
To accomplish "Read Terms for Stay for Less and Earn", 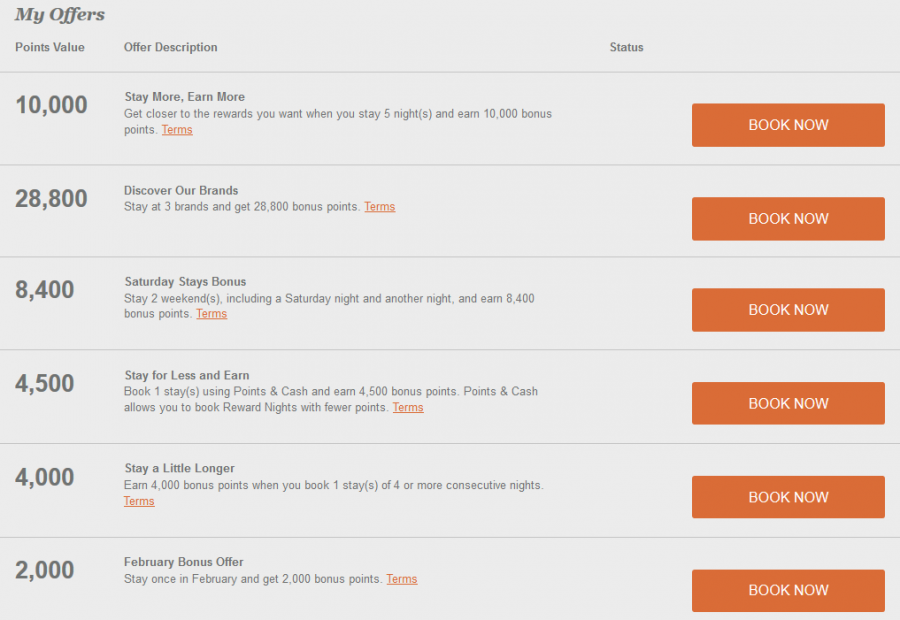I will (408, 408).
